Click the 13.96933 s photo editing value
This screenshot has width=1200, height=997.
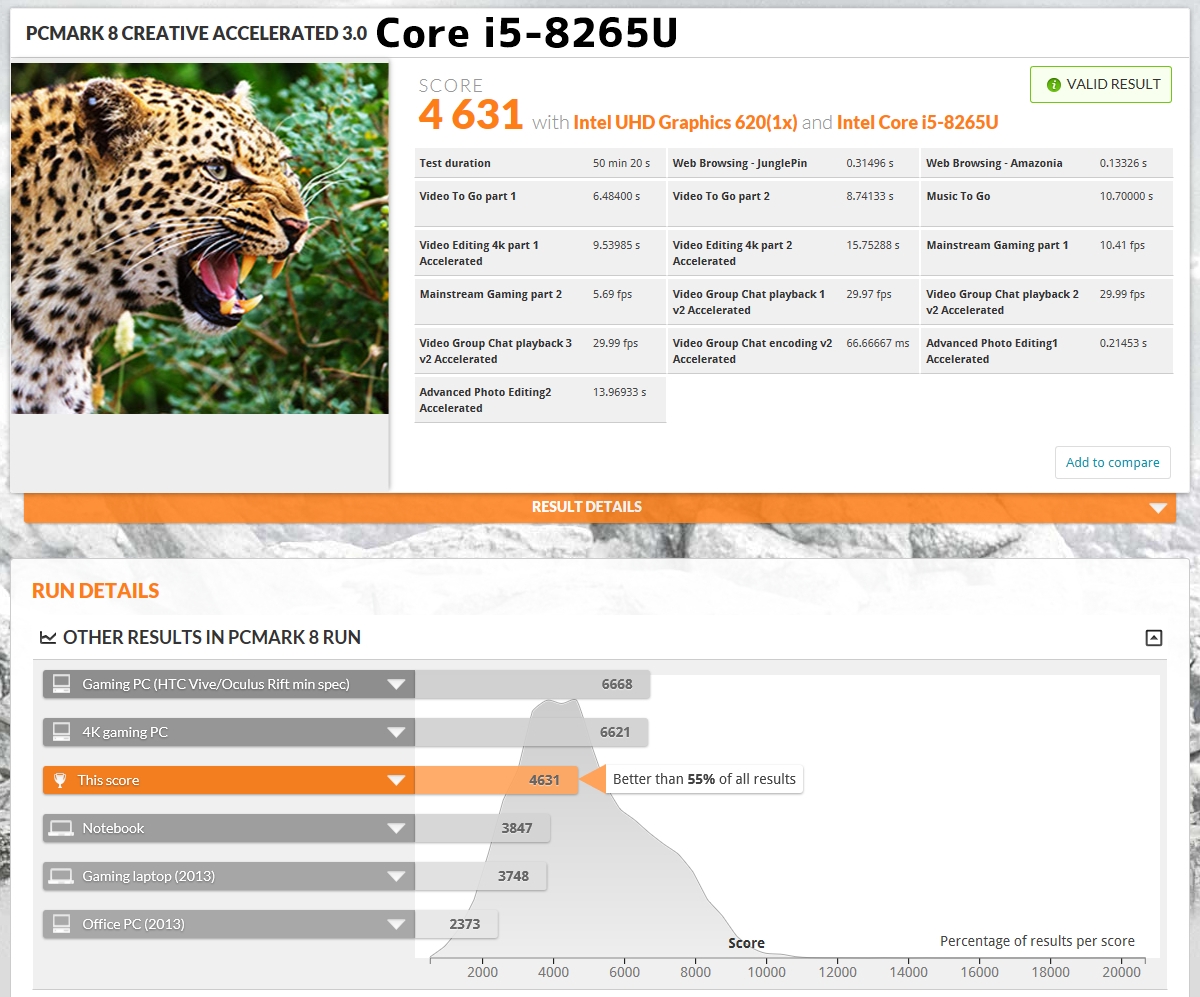(620, 392)
